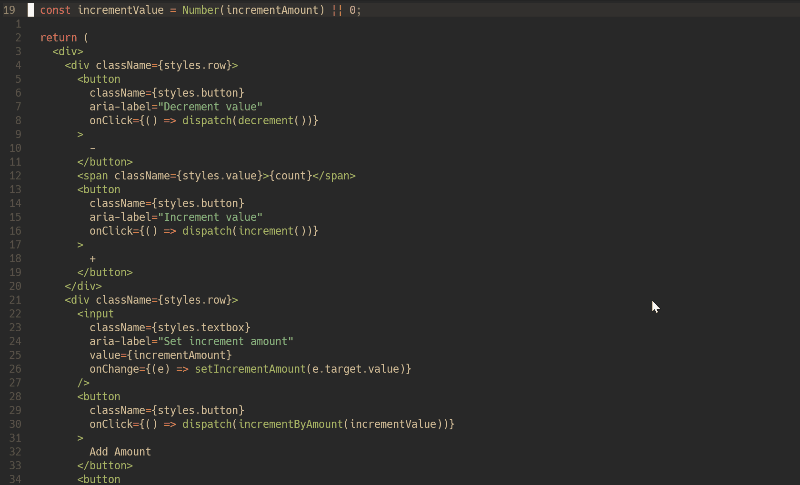Click 'value={incrementAmount}' on line 25
The width and height of the screenshot is (800, 485).
click(161, 355)
